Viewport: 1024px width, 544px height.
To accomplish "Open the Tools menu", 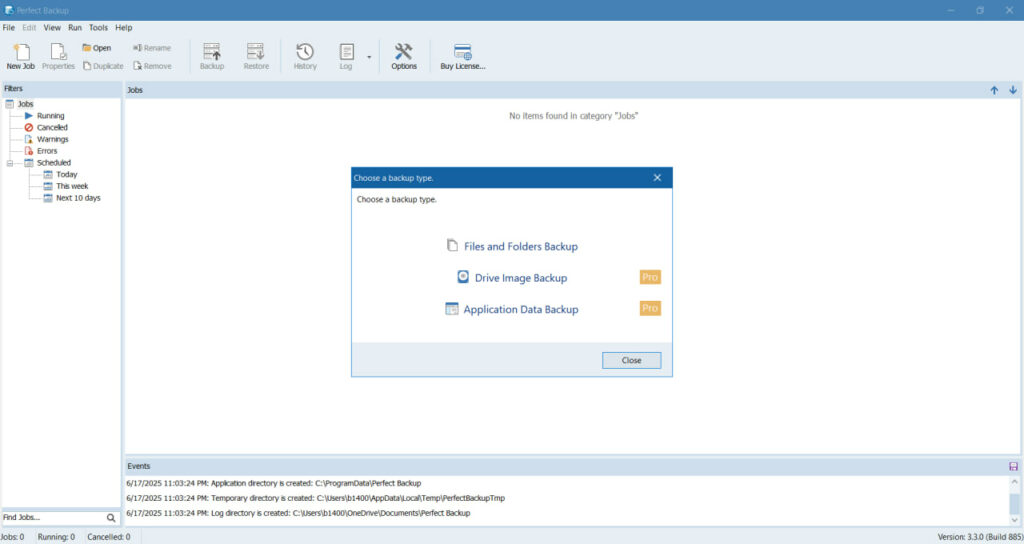I will tap(99, 27).
